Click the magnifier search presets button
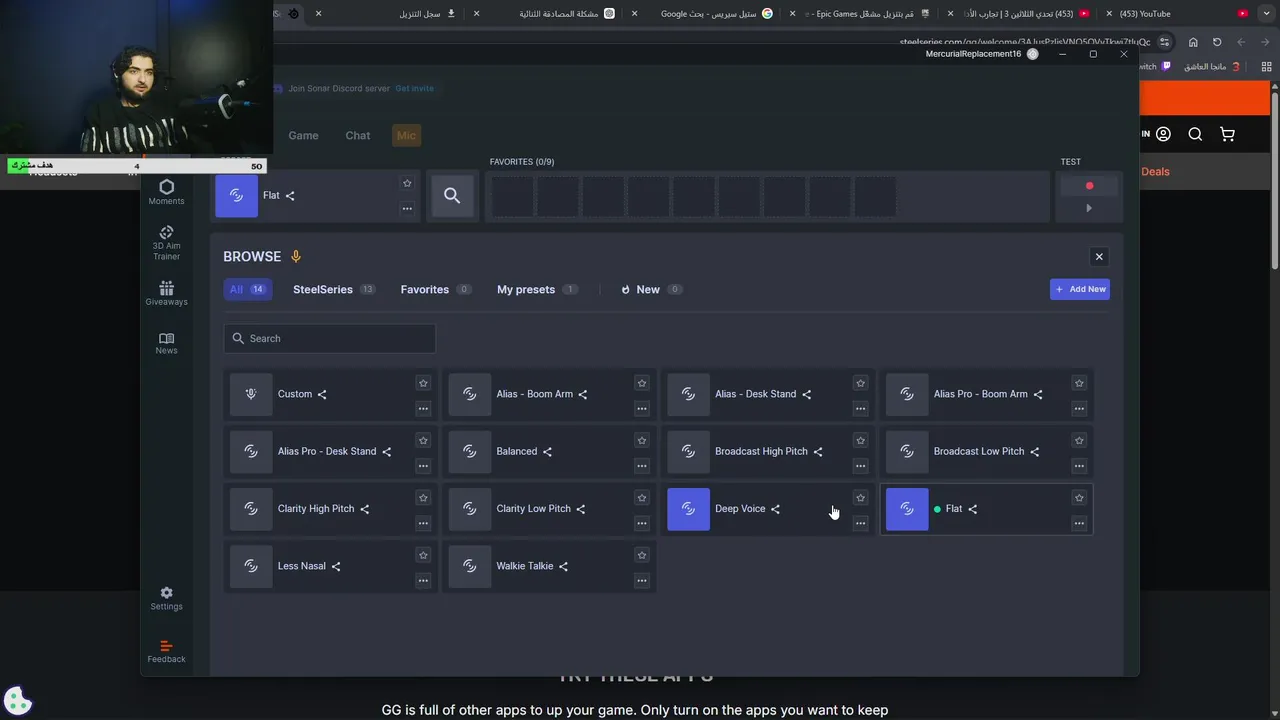The width and height of the screenshot is (1280, 720). [452, 196]
